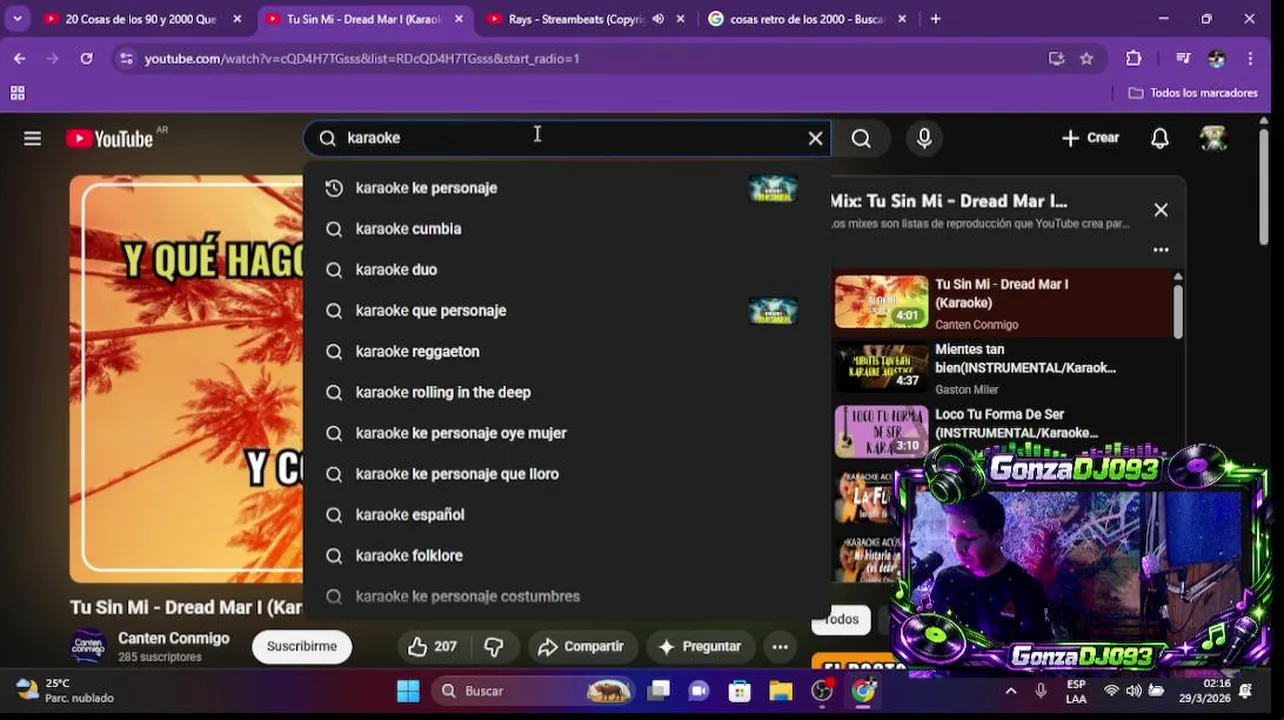Open the Mix playlist three-dot options
The image size is (1284, 720).
[1161, 250]
